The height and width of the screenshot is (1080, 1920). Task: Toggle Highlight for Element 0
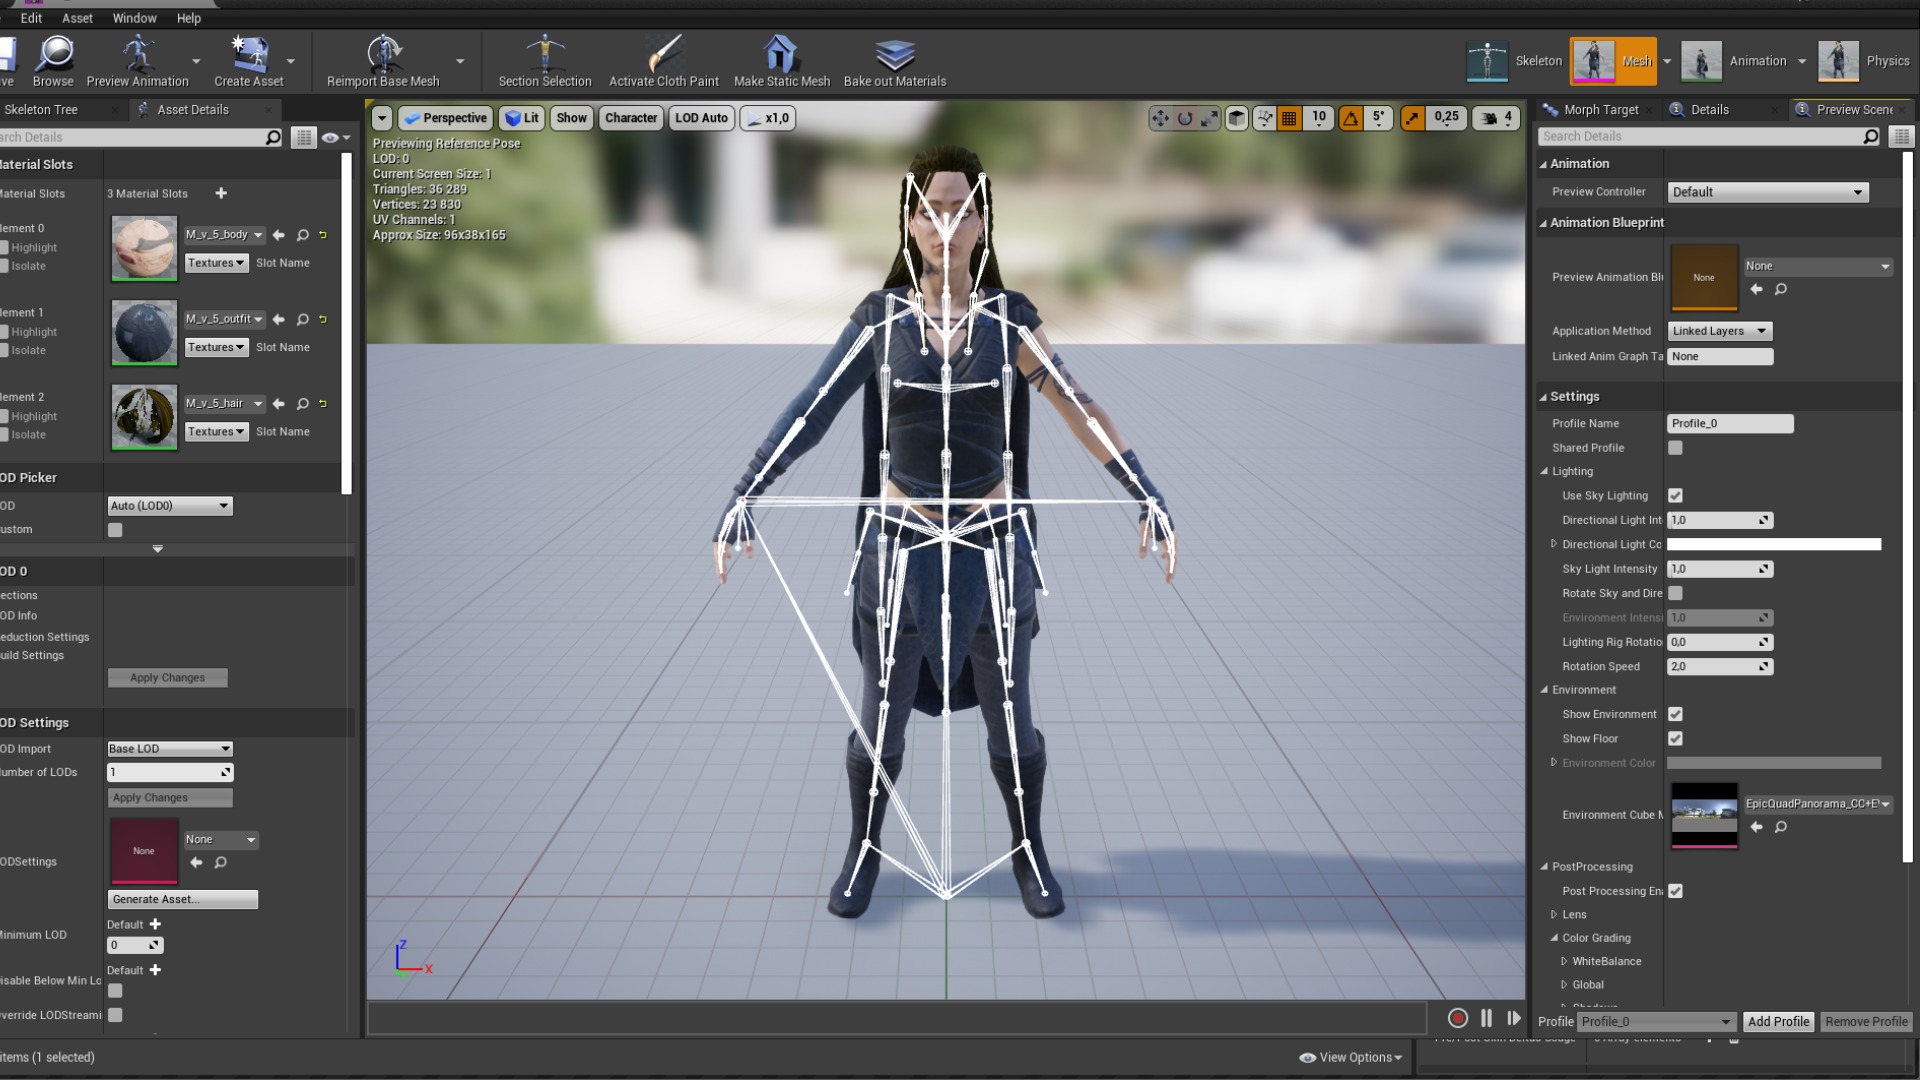(x=4, y=248)
